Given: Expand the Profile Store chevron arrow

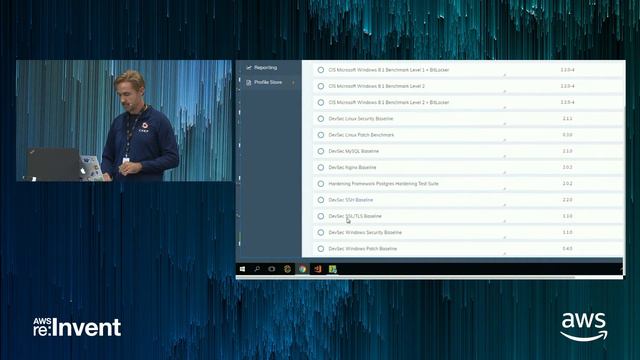Looking at the screenshot, I should [293, 83].
